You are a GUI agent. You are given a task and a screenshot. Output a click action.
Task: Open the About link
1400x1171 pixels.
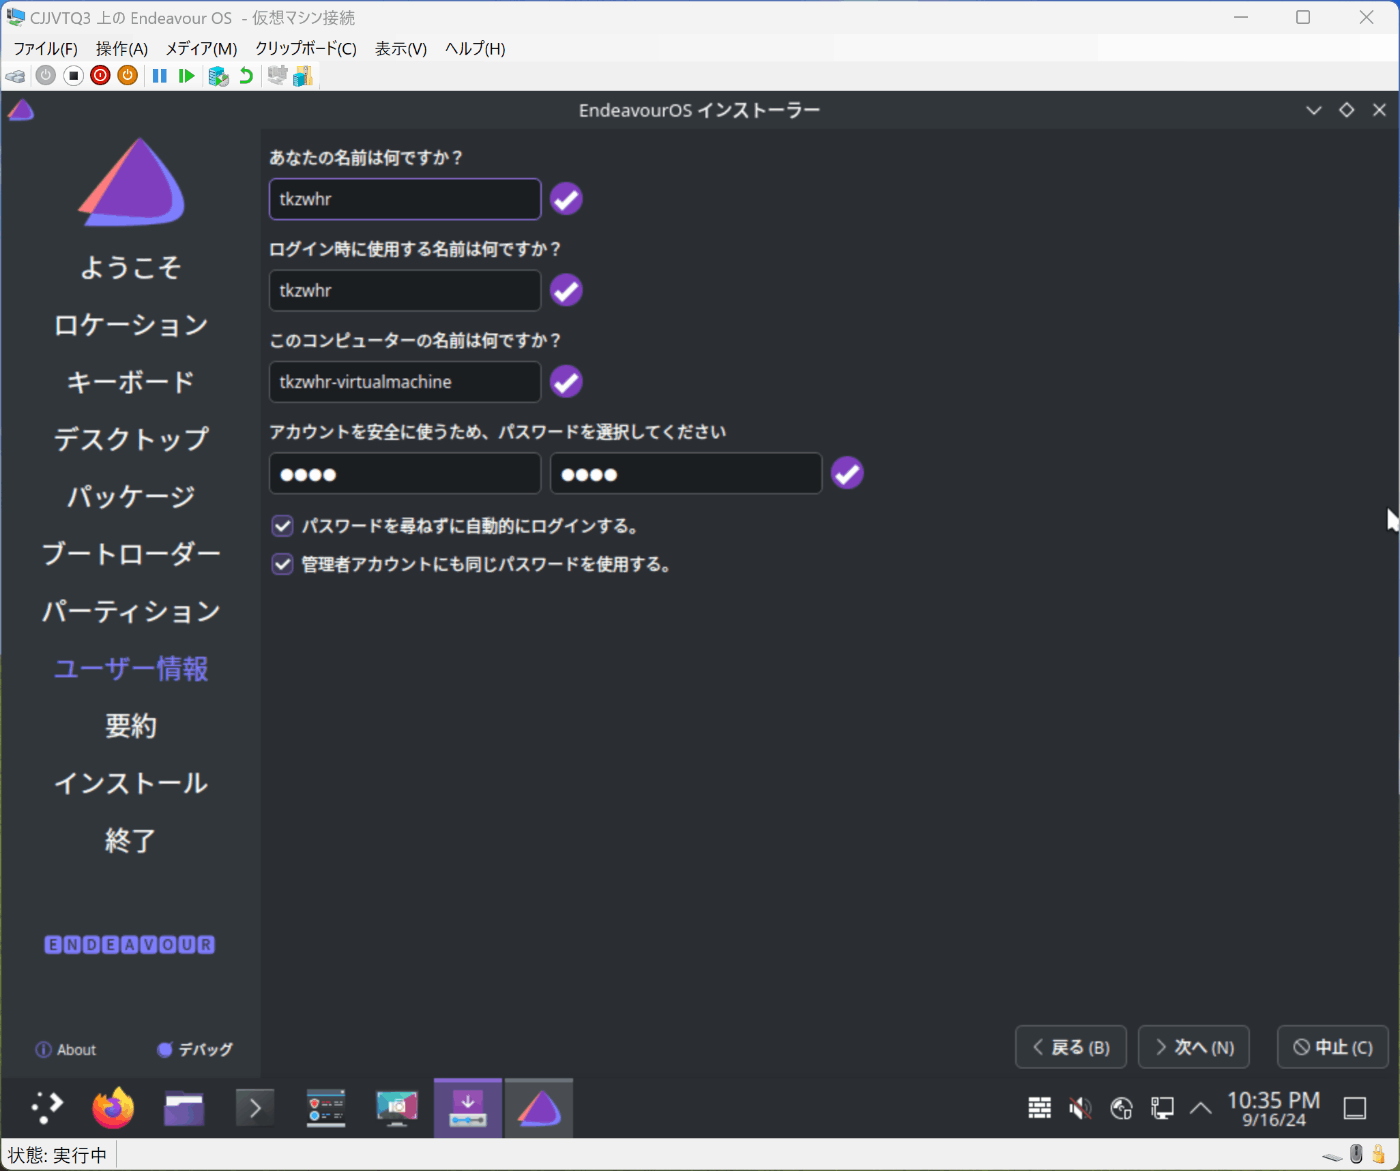click(x=66, y=1050)
